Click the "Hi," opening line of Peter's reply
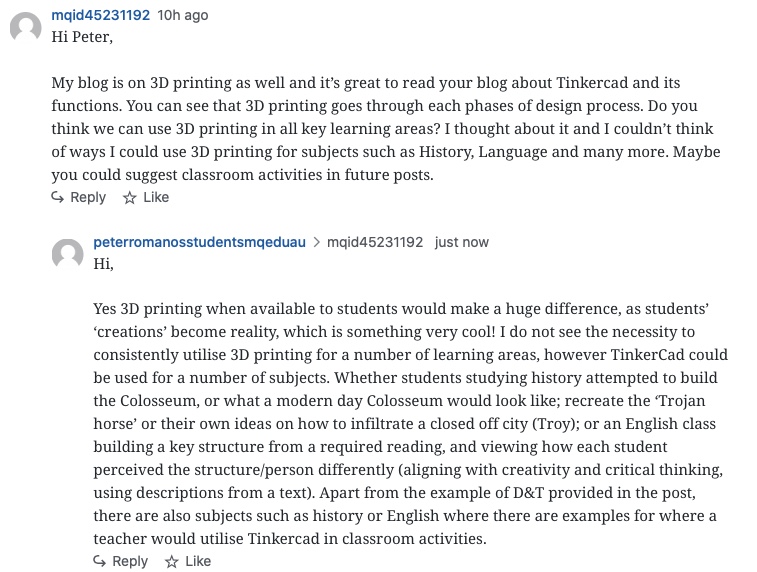Image resolution: width=757 pixels, height=572 pixels. pos(104,264)
